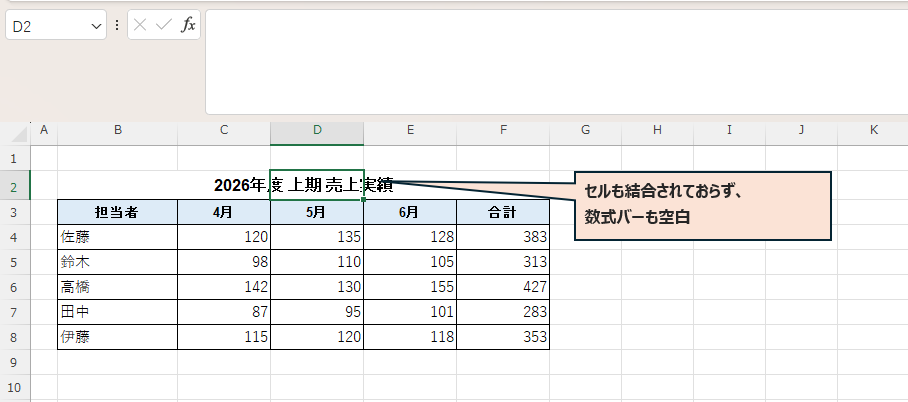Click the 合計 header cell
The image size is (908, 402).
503,212
